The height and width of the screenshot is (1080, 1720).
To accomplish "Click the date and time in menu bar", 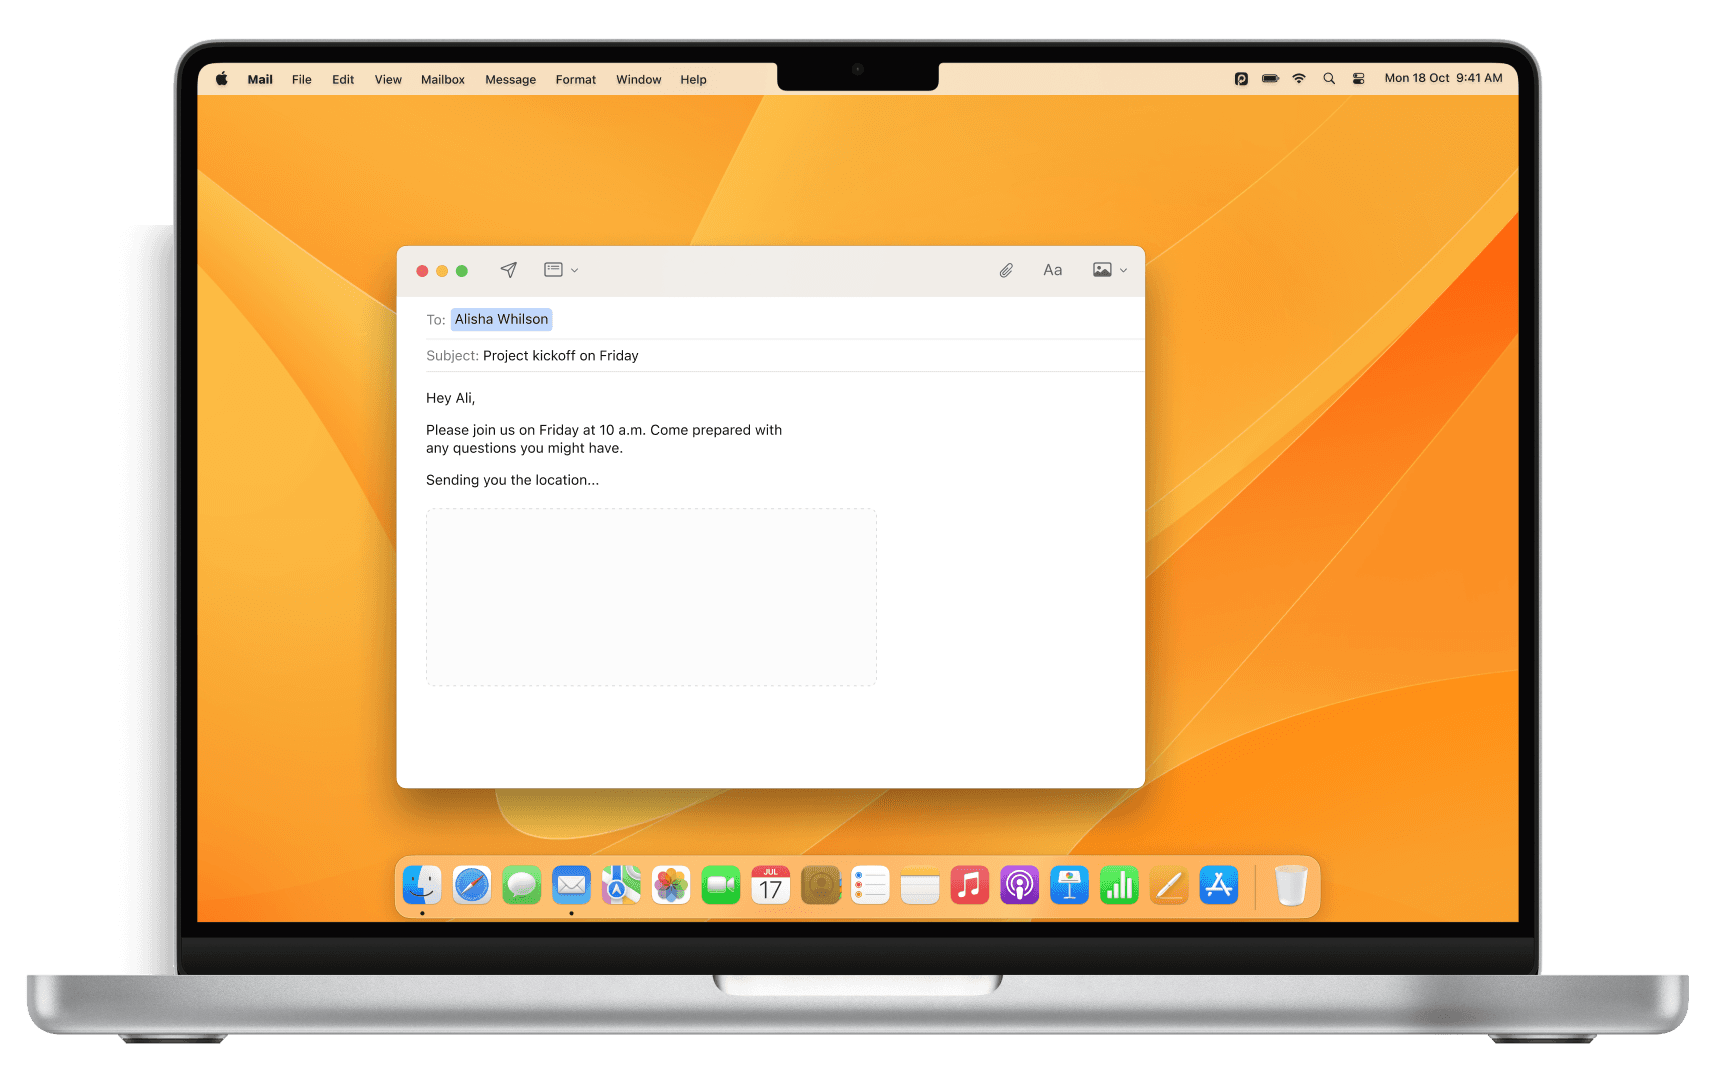I will [1443, 78].
